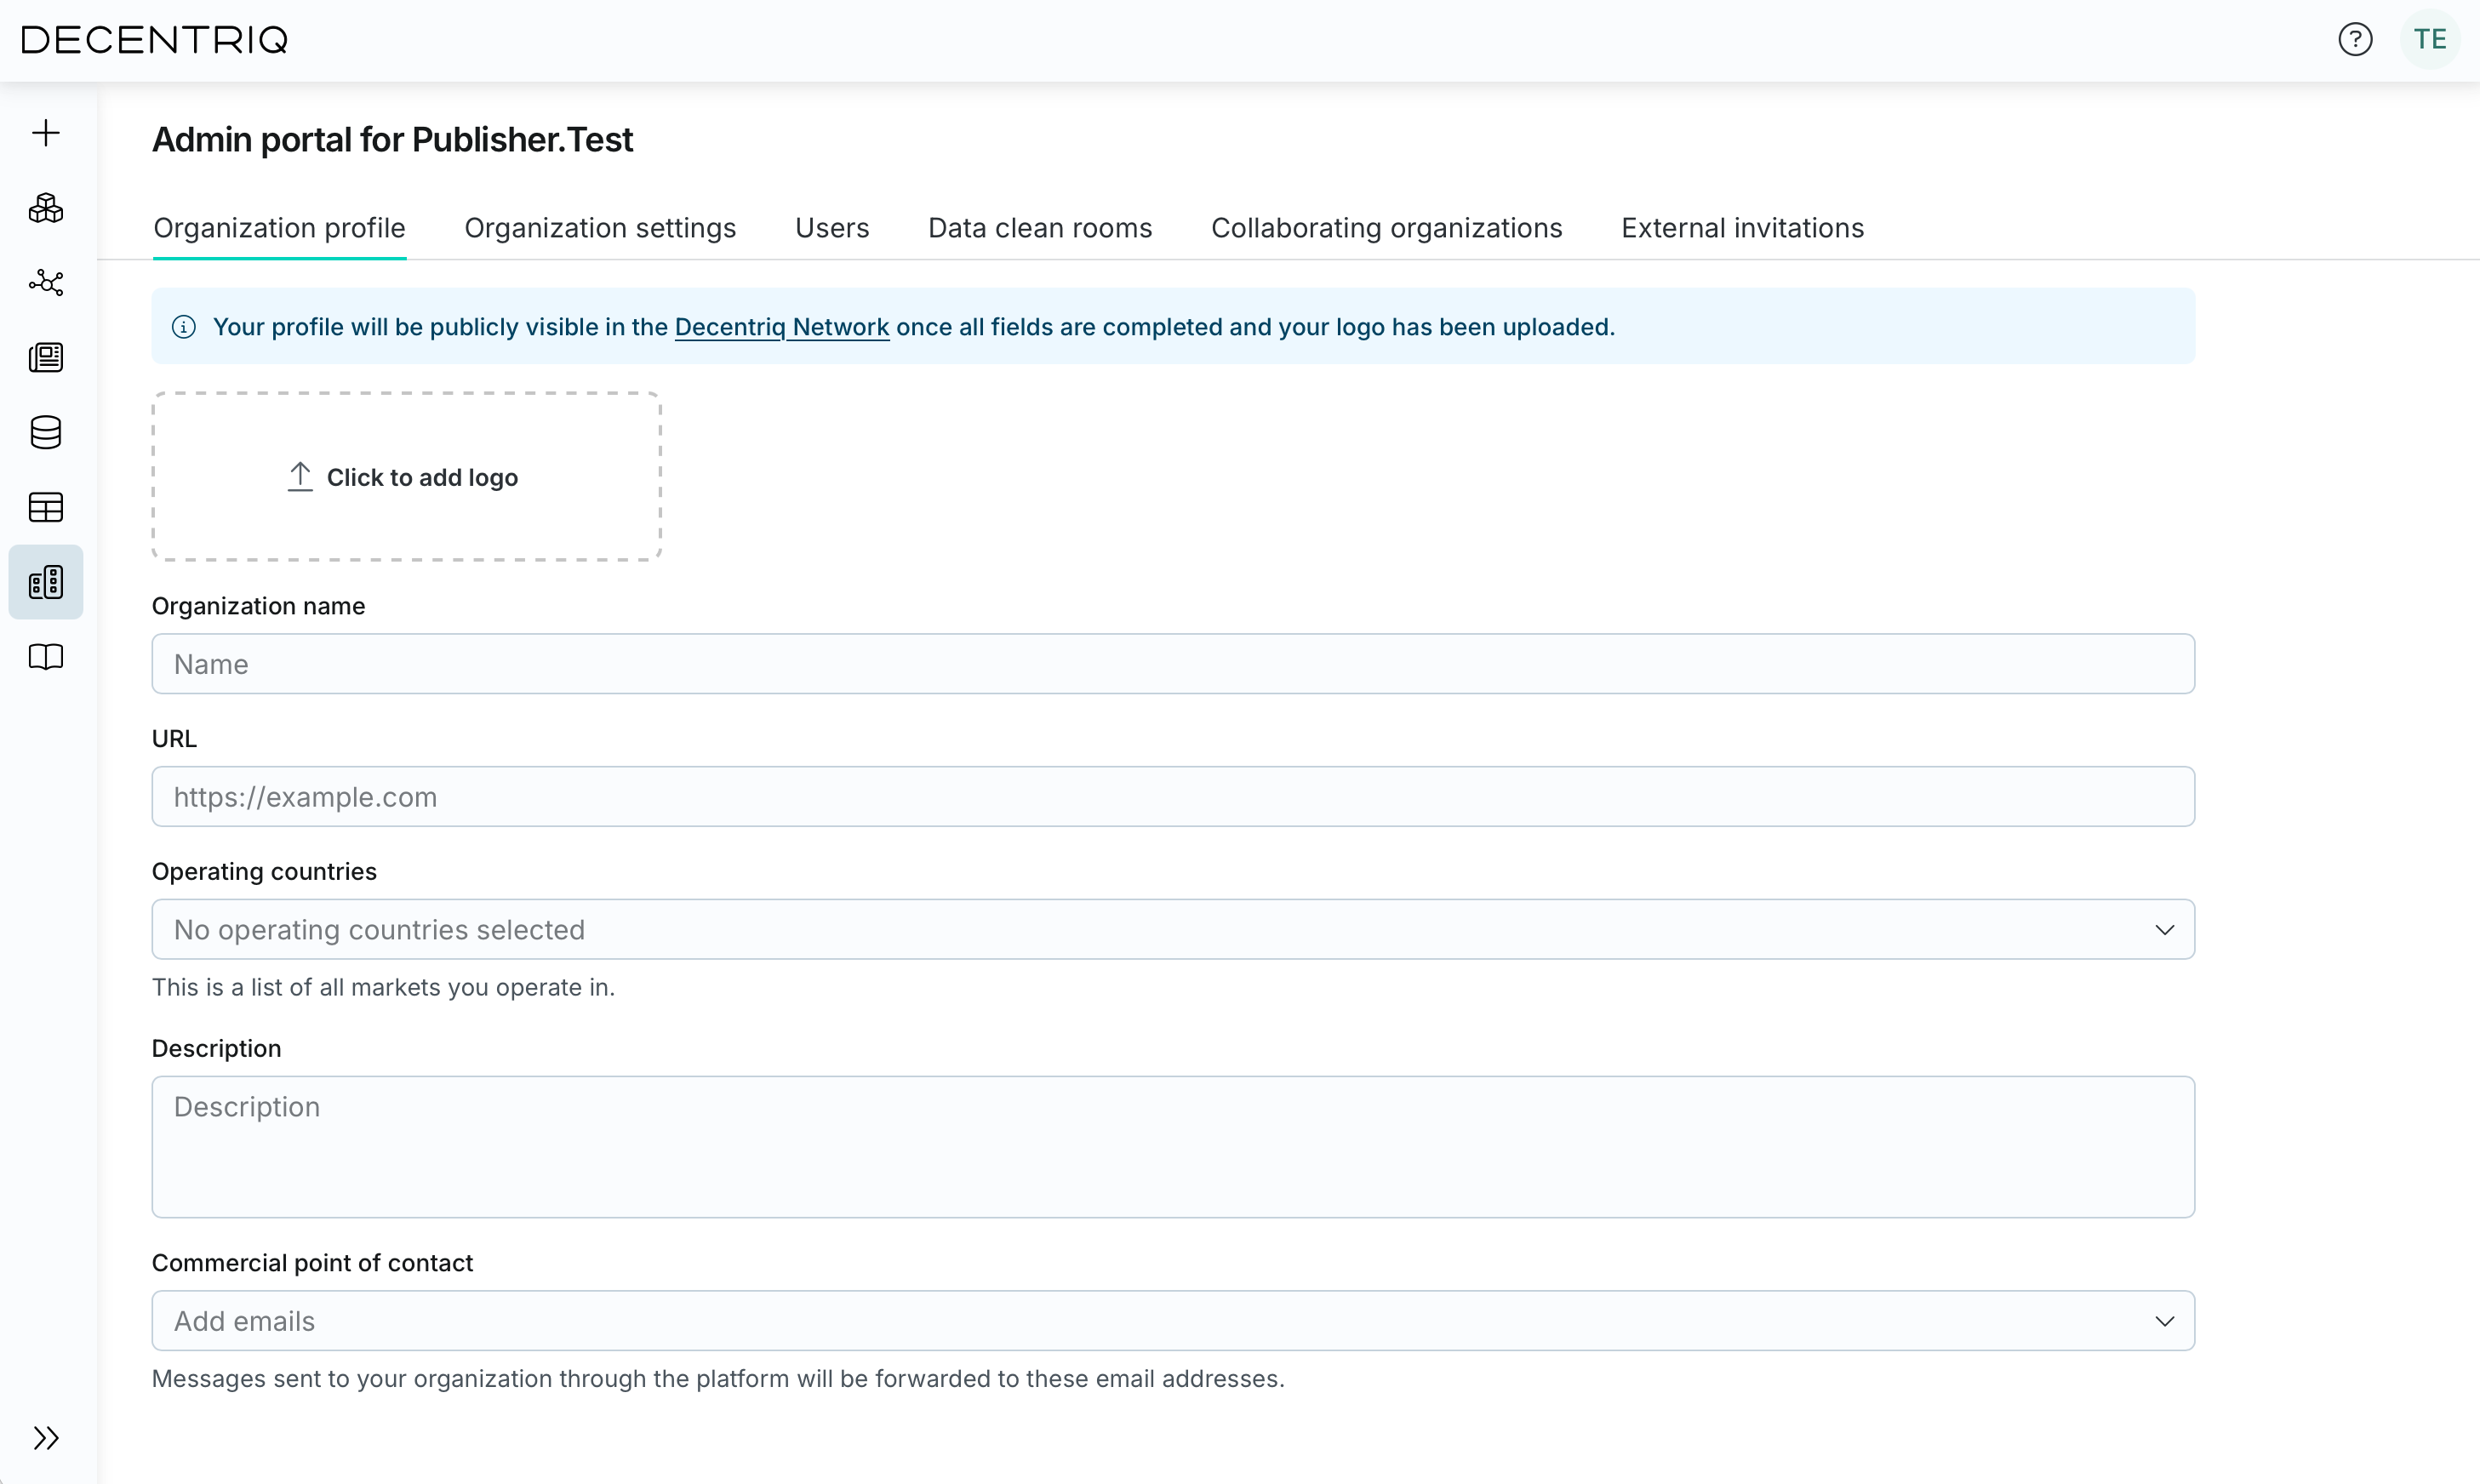Switch to the Users tab

click(832, 228)
